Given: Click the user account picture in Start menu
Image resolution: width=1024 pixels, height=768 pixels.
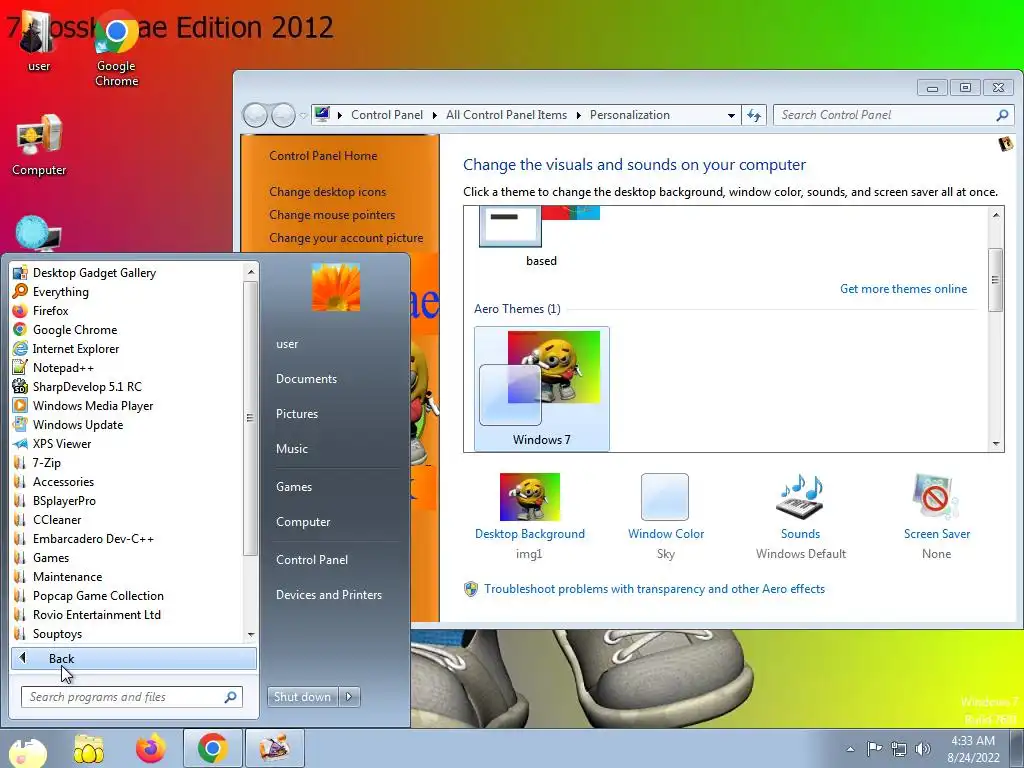Looking at the screenshot, I should point(336,287).
